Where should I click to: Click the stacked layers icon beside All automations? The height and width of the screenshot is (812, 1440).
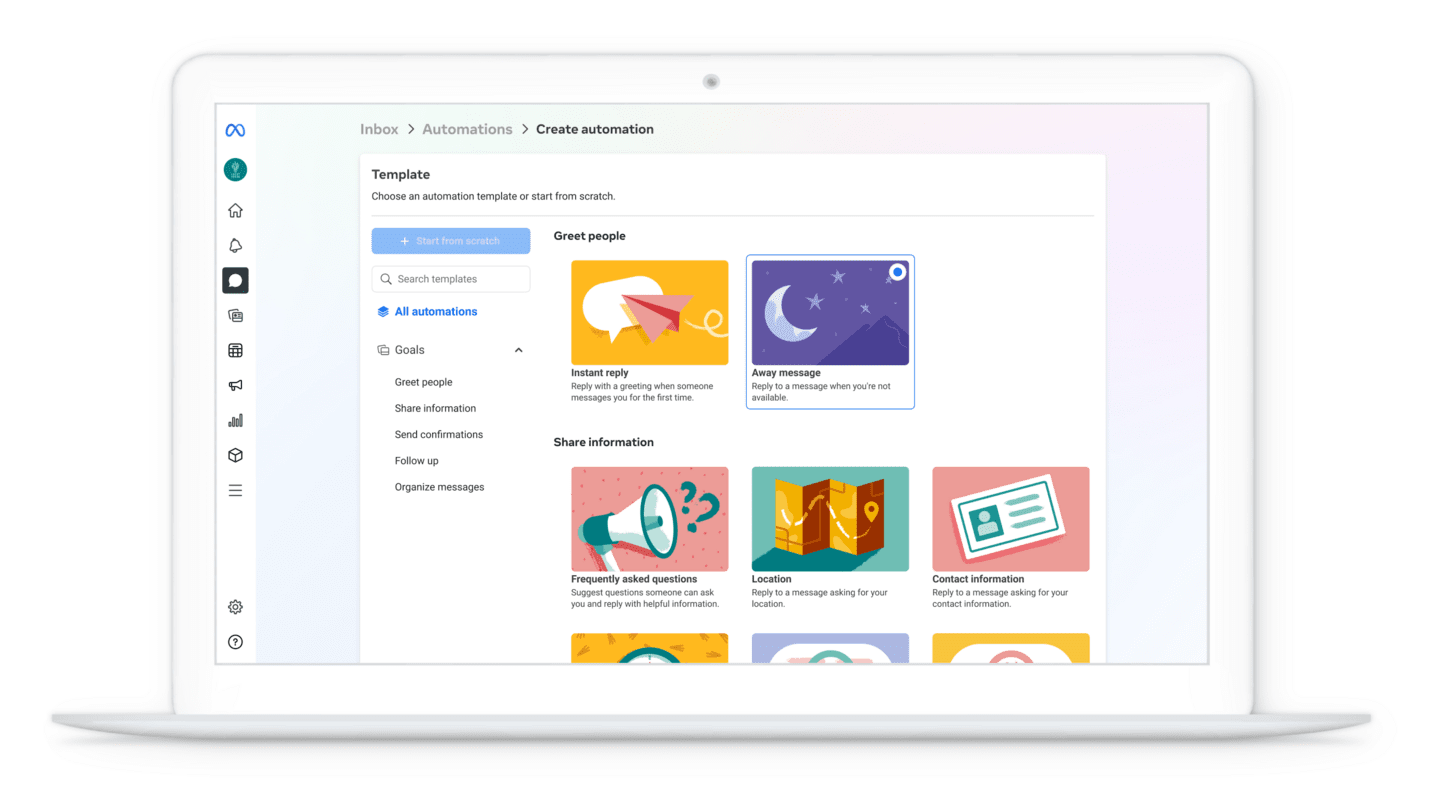pos(383,312)
